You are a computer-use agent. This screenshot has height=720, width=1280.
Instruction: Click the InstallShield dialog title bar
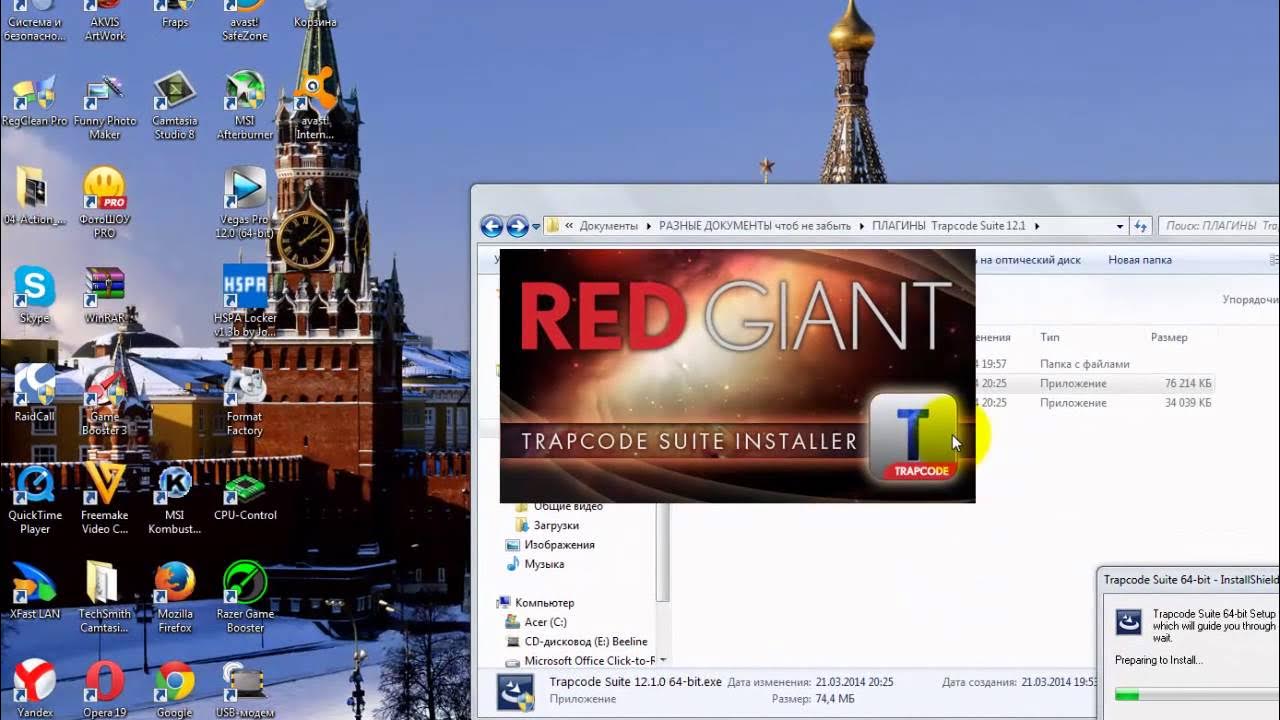coord(1190,579)
